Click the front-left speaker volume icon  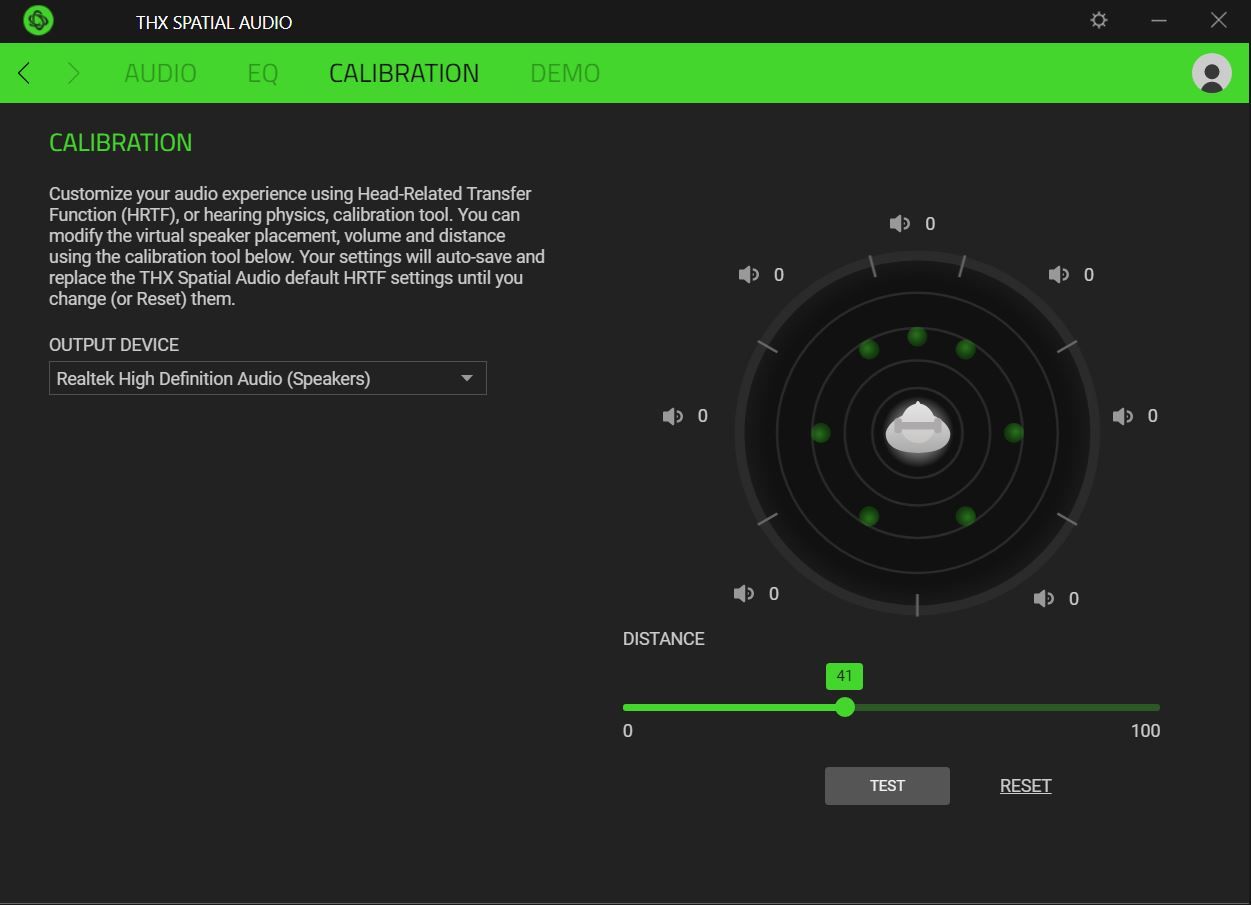[x=748, y=275]
